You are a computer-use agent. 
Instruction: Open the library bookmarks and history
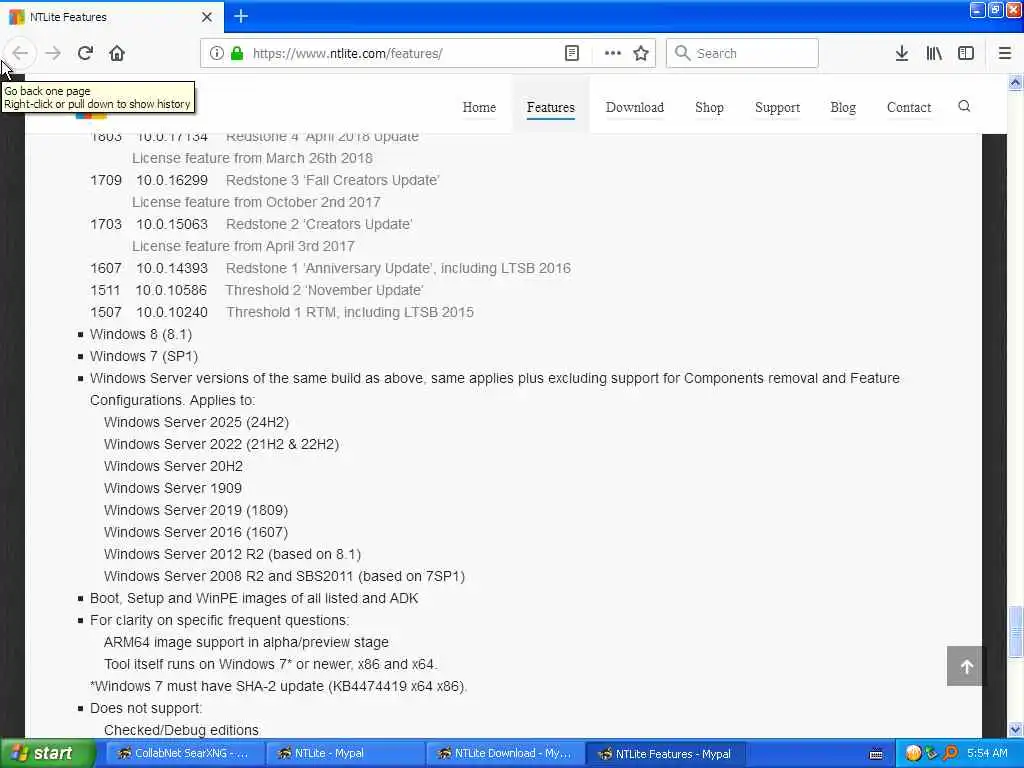click(x=934, y=53)
